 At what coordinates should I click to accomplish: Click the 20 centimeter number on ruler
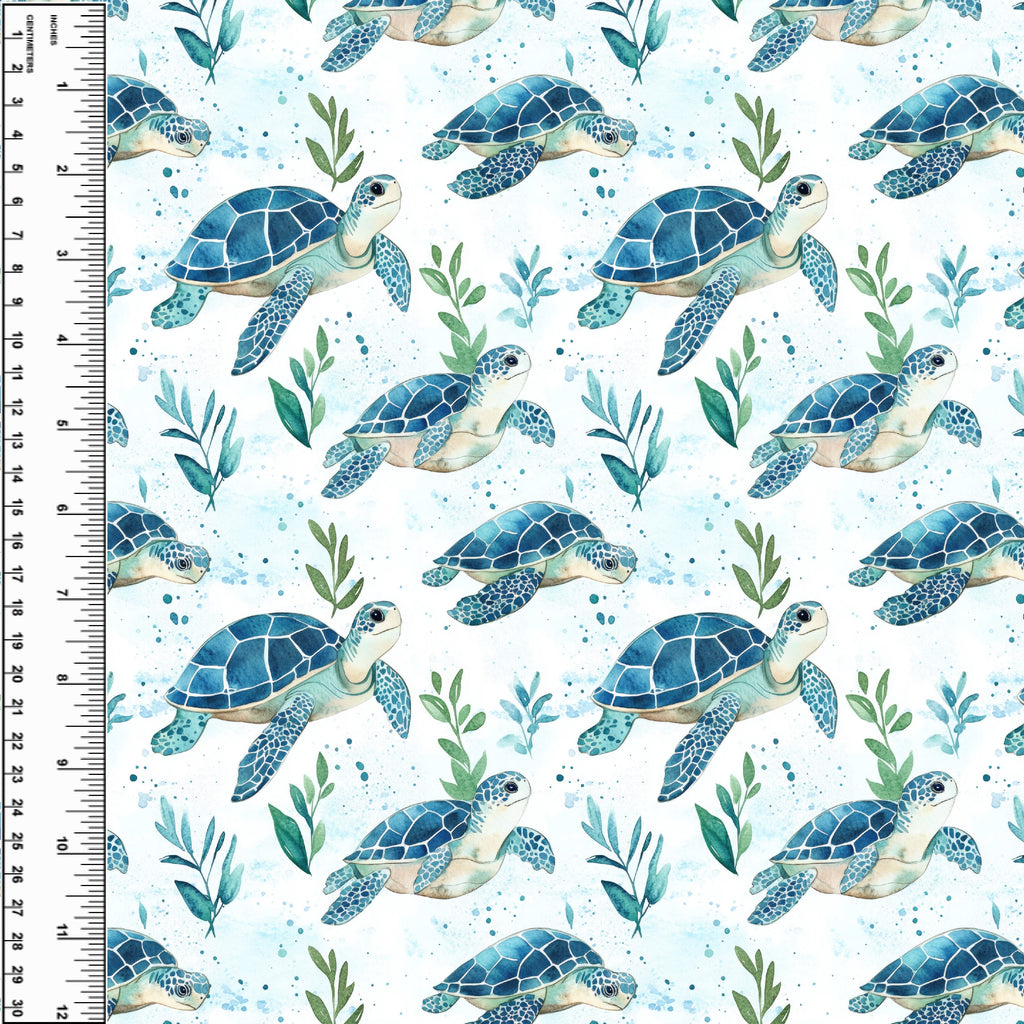pyautogui.click(x=18, y=678)
